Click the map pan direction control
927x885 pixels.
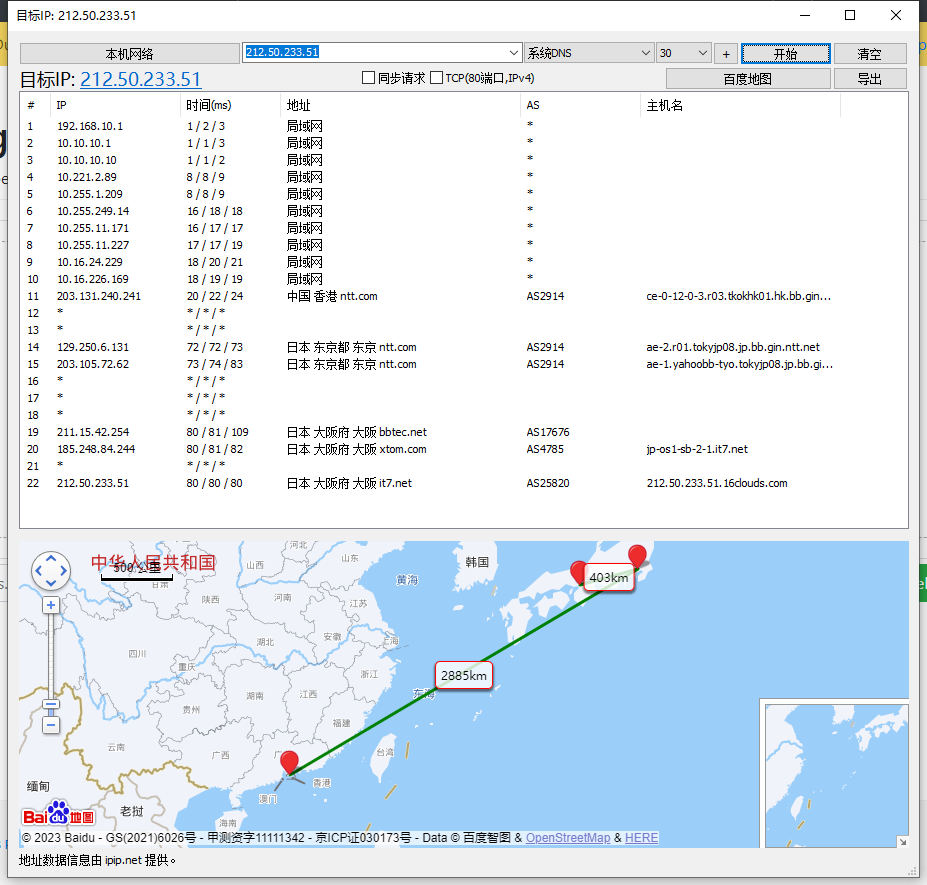[51, 571]
